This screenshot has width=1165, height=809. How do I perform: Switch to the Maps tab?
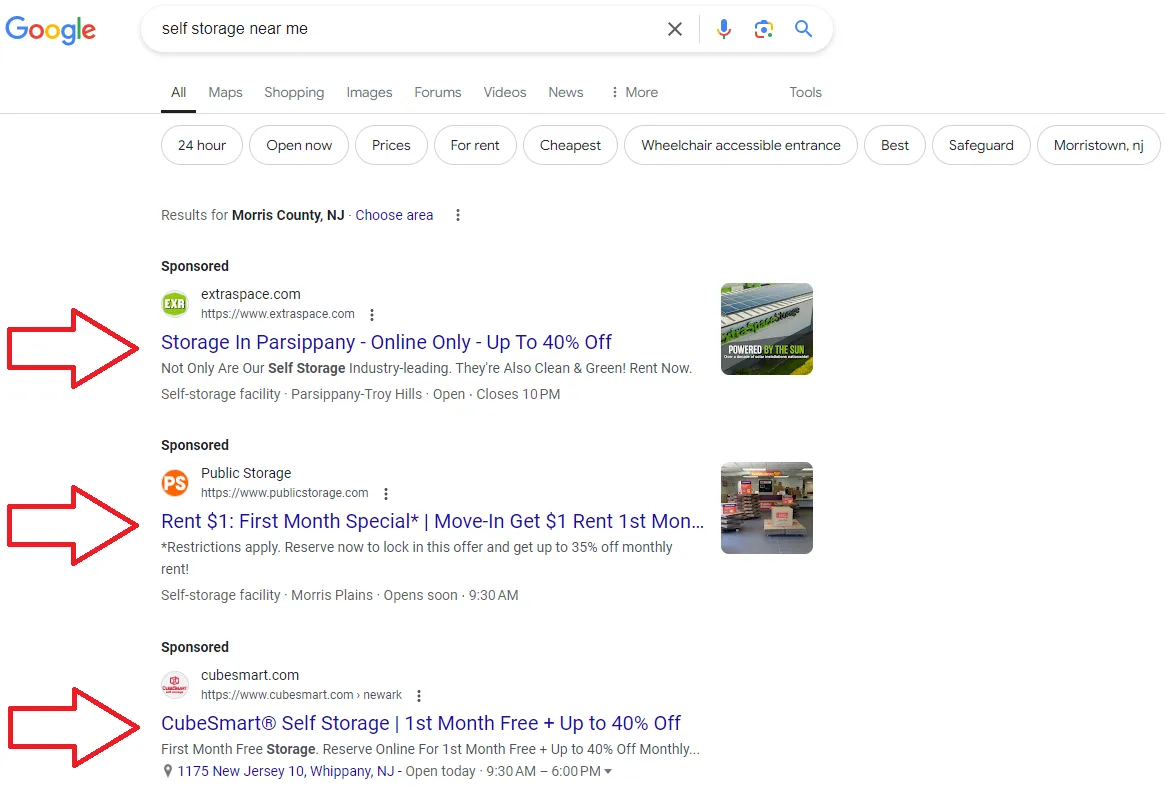[x=225, y=92]
